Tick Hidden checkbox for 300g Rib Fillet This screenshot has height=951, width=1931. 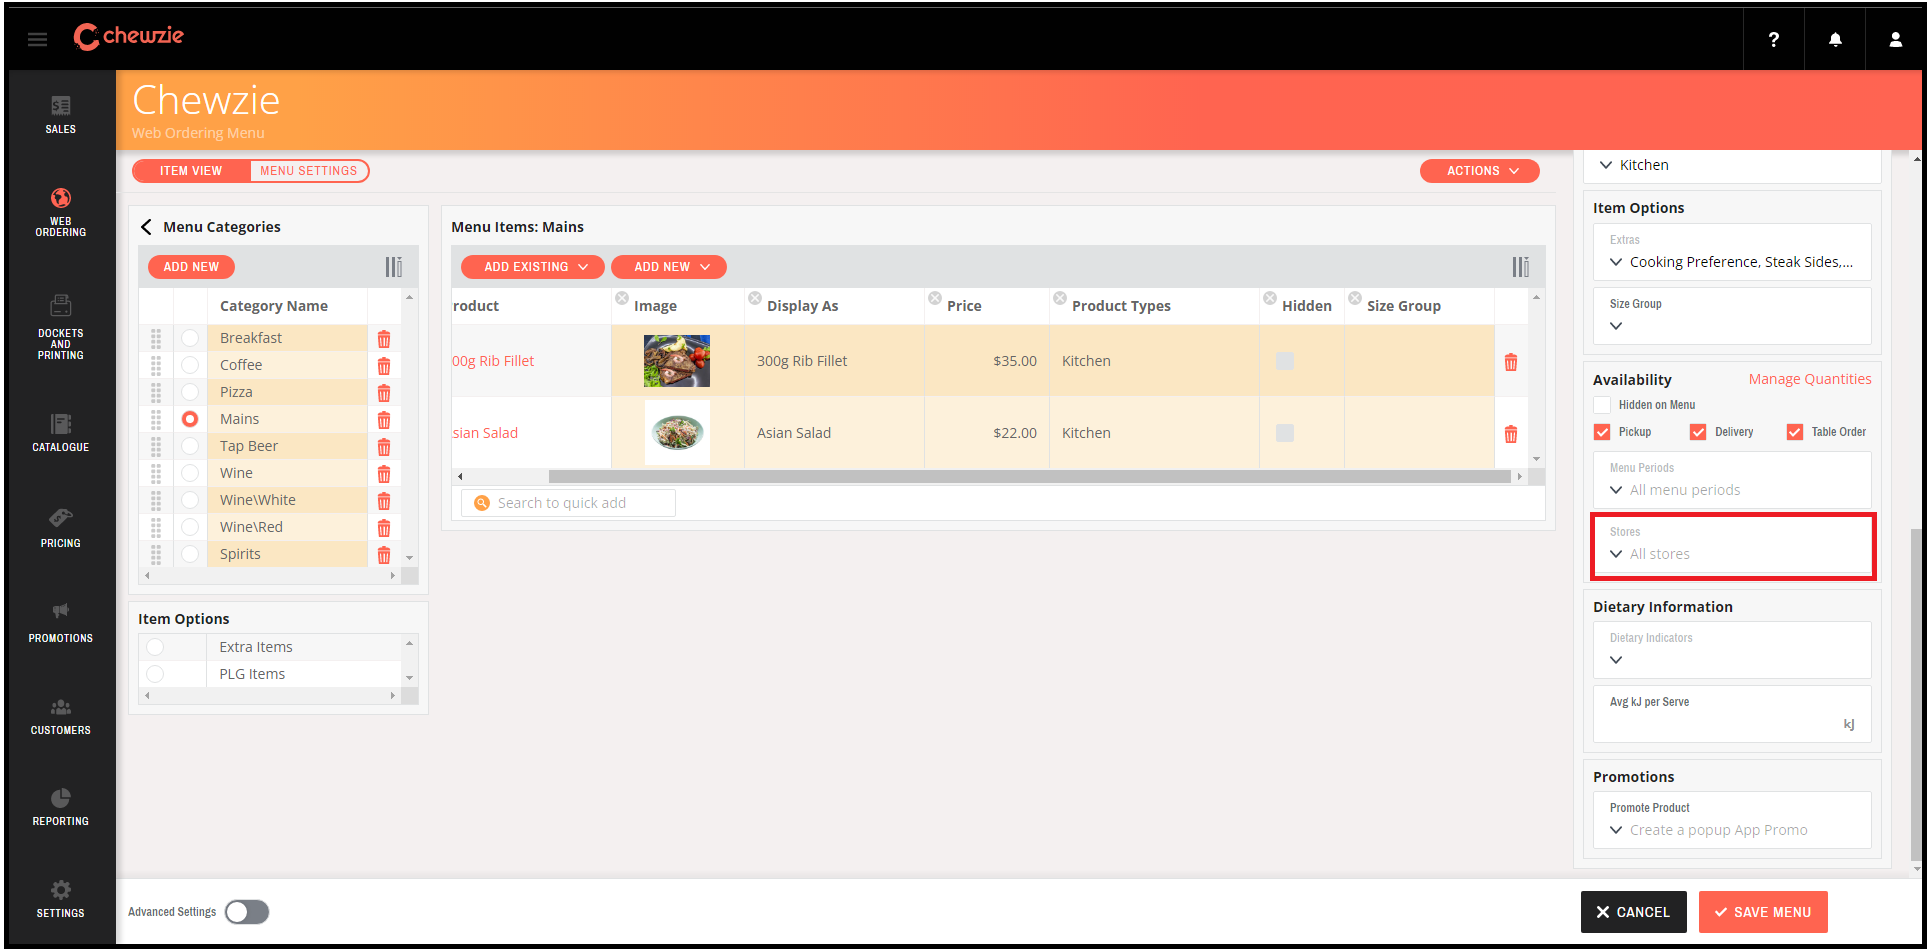(x=1285, y=361)
